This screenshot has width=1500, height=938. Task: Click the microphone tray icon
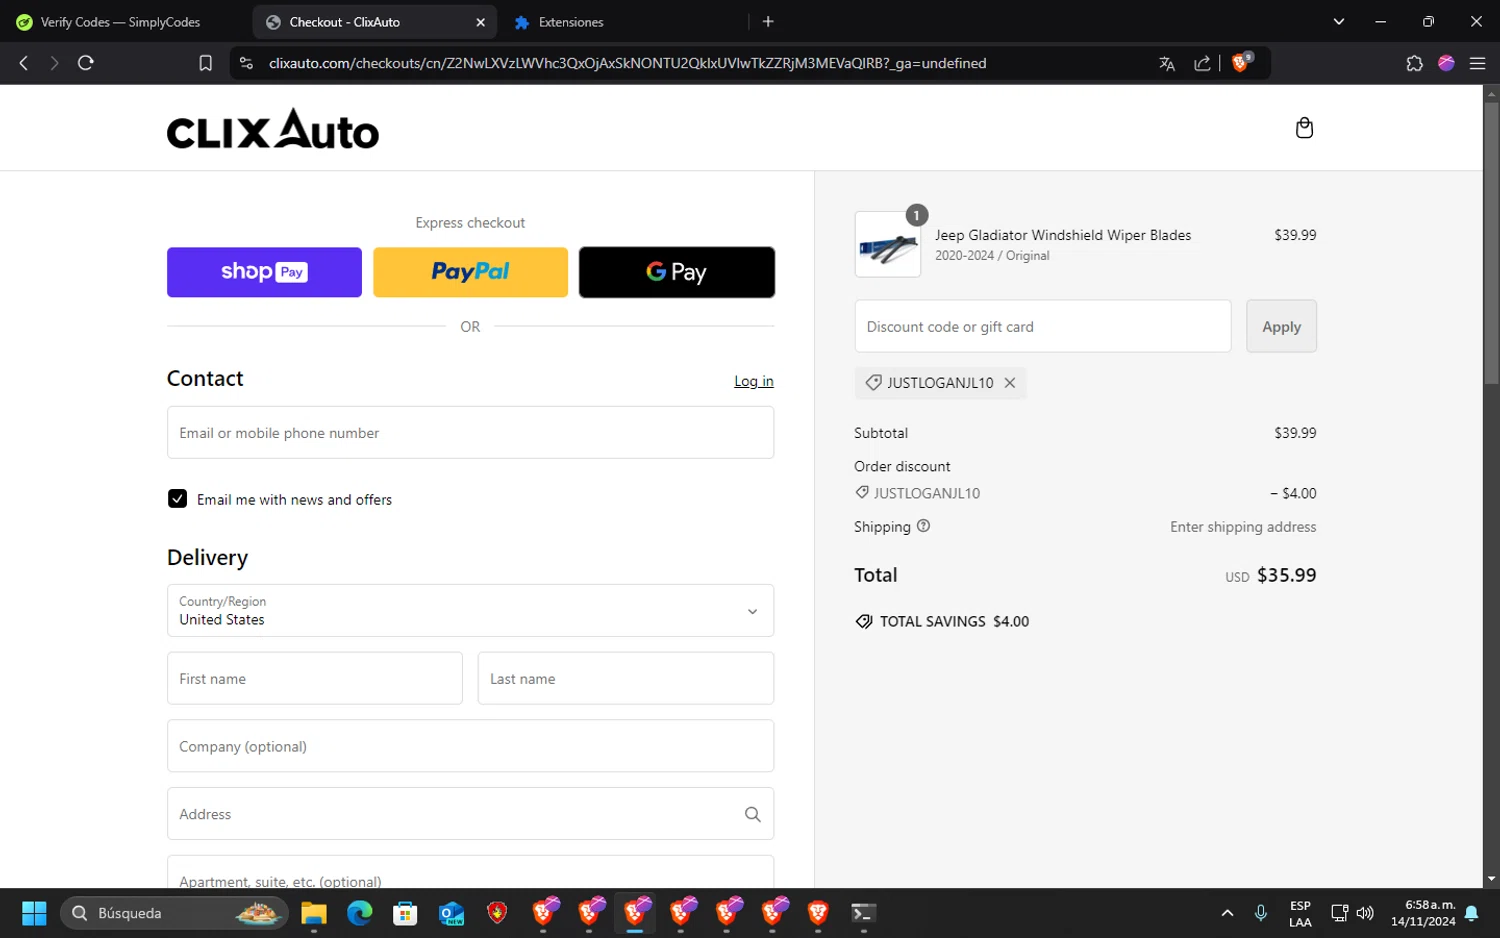1261,913
